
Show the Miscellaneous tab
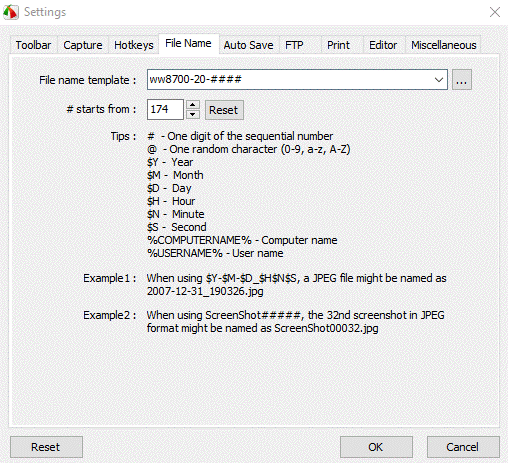pyautogui.click(x=444, y=45)
